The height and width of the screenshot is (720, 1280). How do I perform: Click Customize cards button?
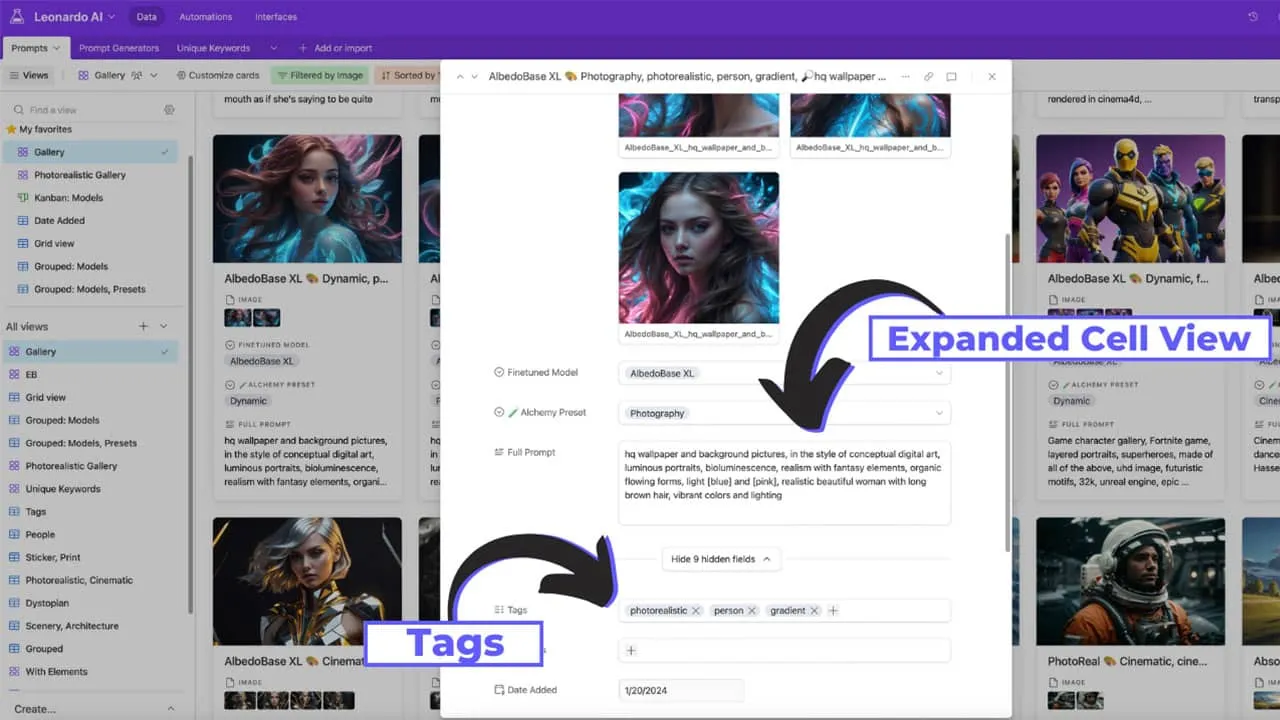217,75
